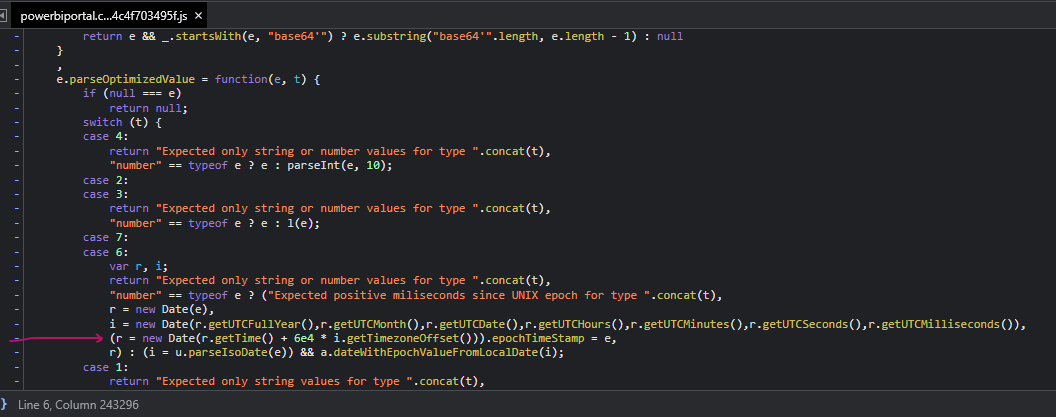The height and width of the screenshot is (417, 1056).
Task: Click the gutter dash beside the "return null;" line
Action: [x=18, y=108]
